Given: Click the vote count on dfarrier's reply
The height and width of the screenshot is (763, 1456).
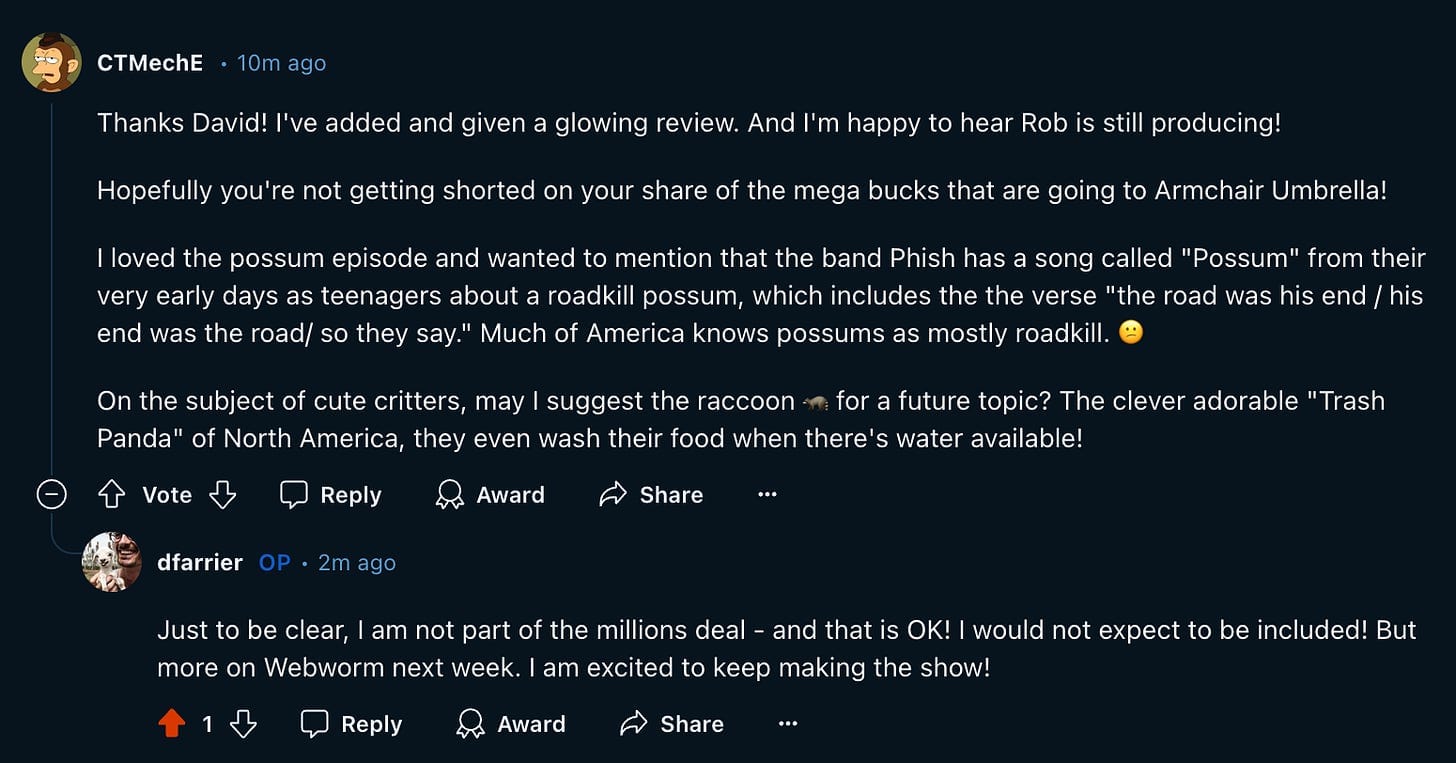Looking at the screenshot, I should [207, 723].
